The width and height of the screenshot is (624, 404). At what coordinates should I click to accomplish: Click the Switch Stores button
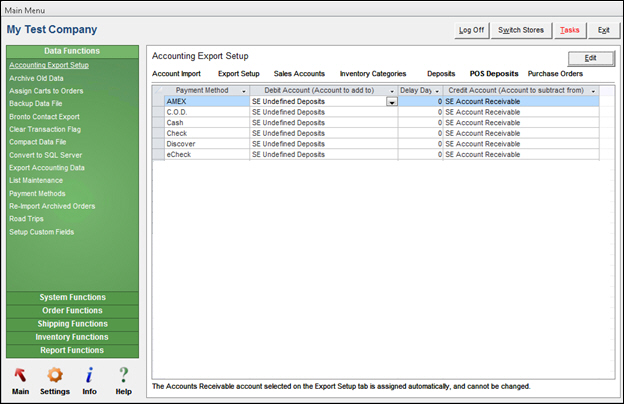click(x=521, y=30)
